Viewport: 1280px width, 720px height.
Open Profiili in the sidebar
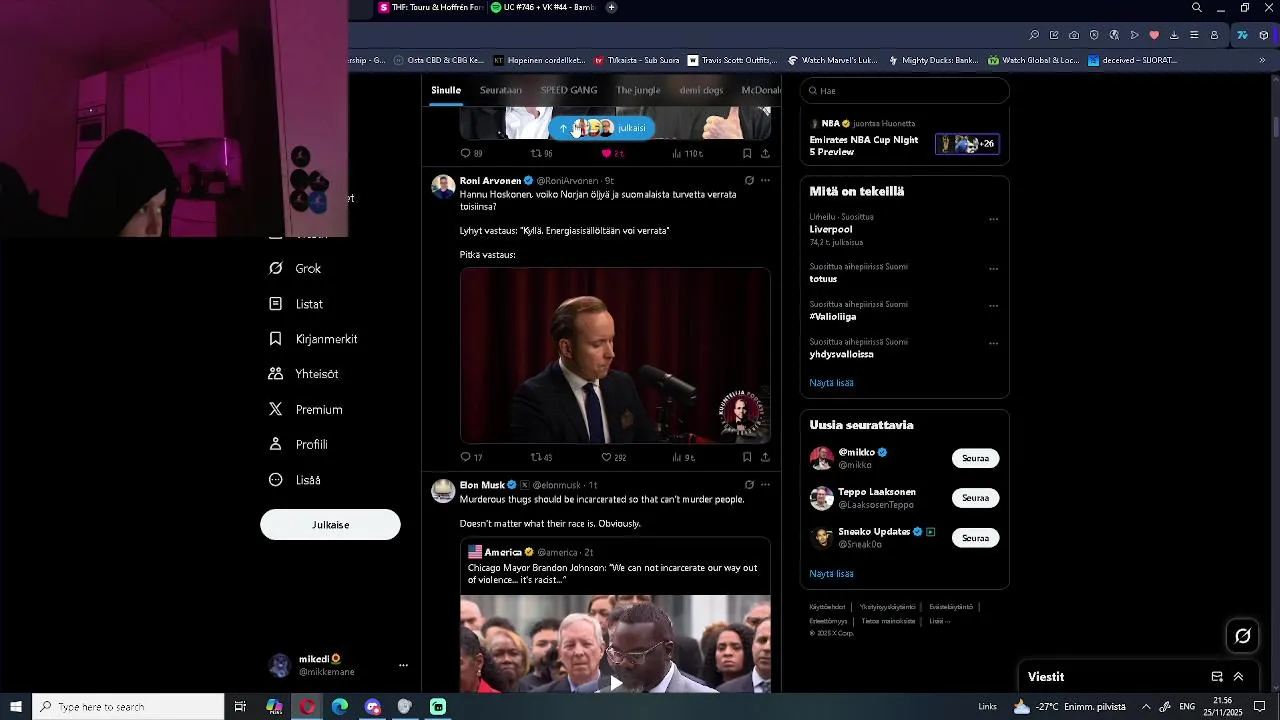tap(298, 445)
